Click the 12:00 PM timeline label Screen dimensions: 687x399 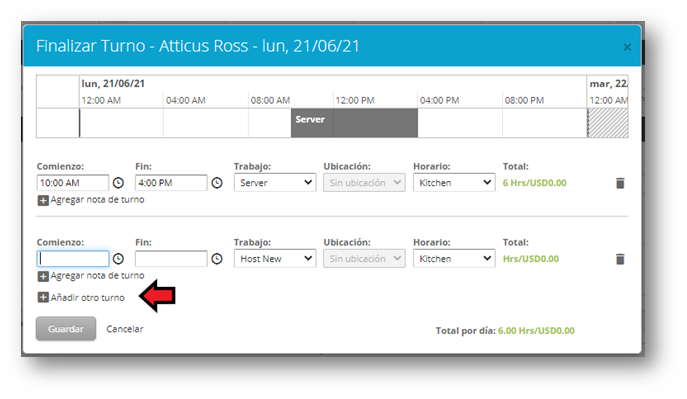[x=355, y=100]
